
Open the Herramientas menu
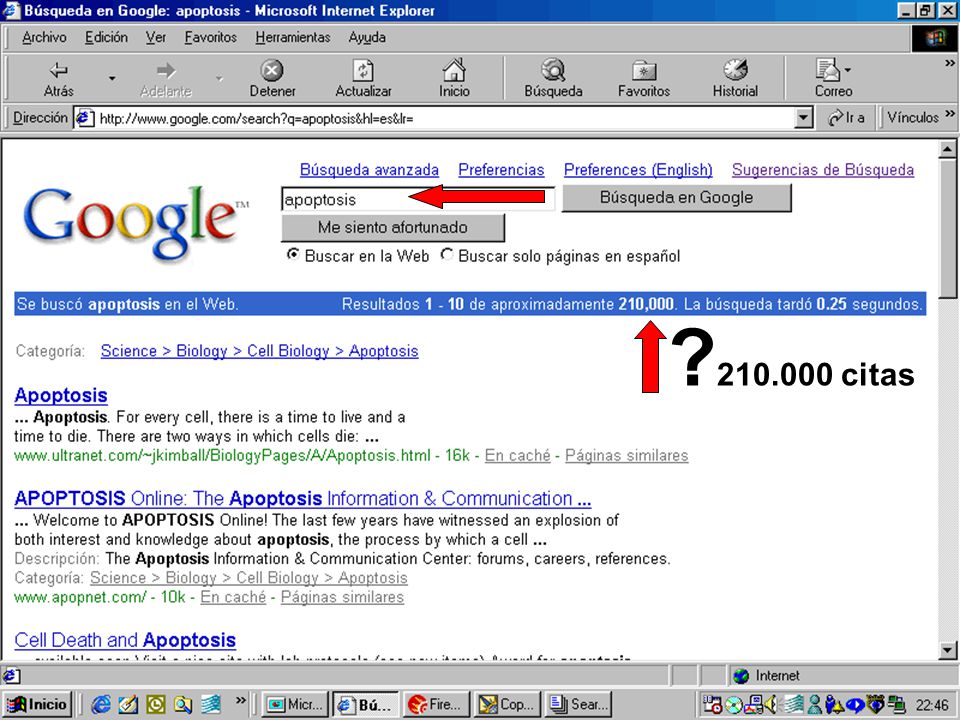293,37
